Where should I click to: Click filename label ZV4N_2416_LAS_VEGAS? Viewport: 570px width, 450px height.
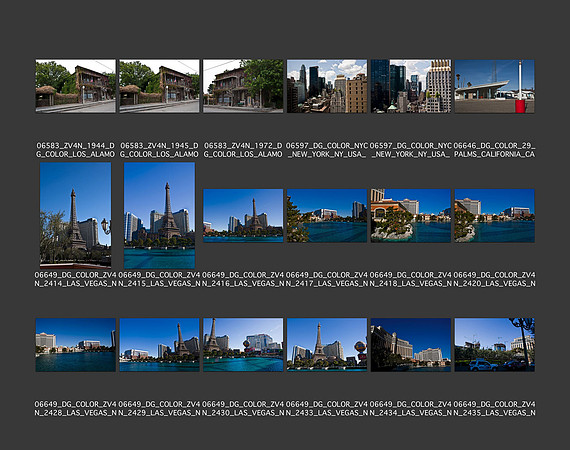(x=243, y=279)
